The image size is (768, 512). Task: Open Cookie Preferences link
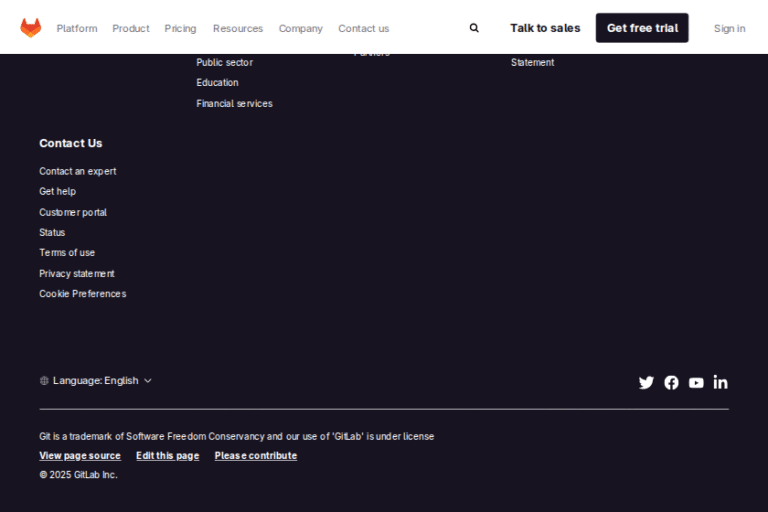(83, 293)
